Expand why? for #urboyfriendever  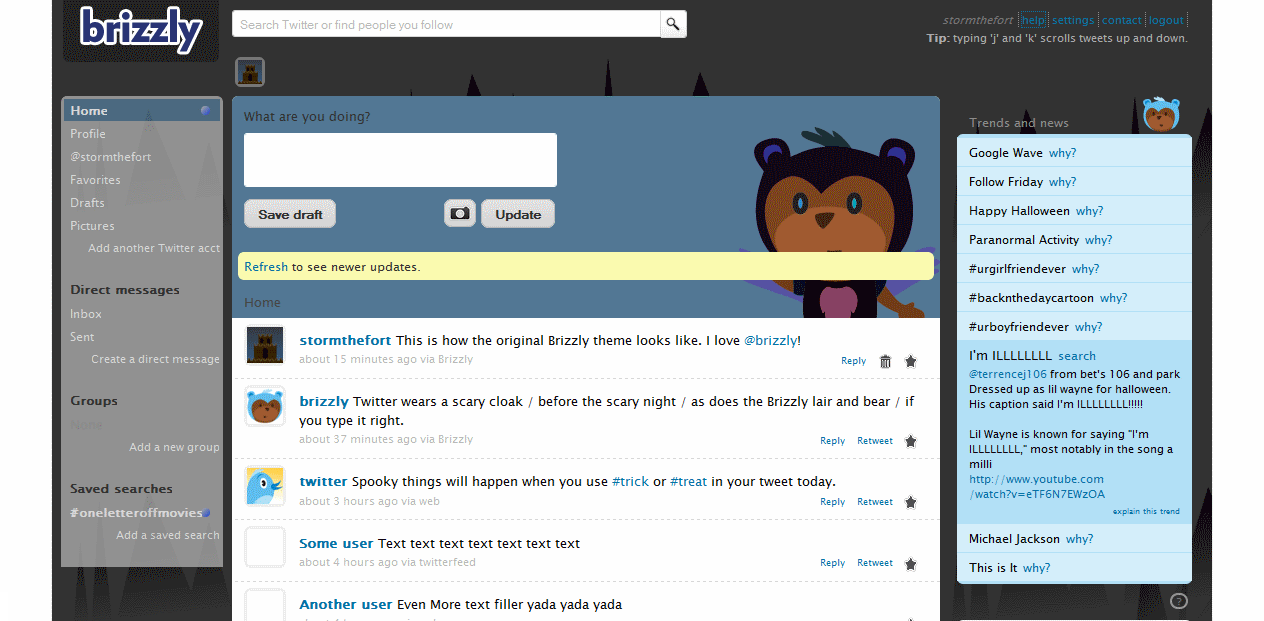click(1088, 327)
